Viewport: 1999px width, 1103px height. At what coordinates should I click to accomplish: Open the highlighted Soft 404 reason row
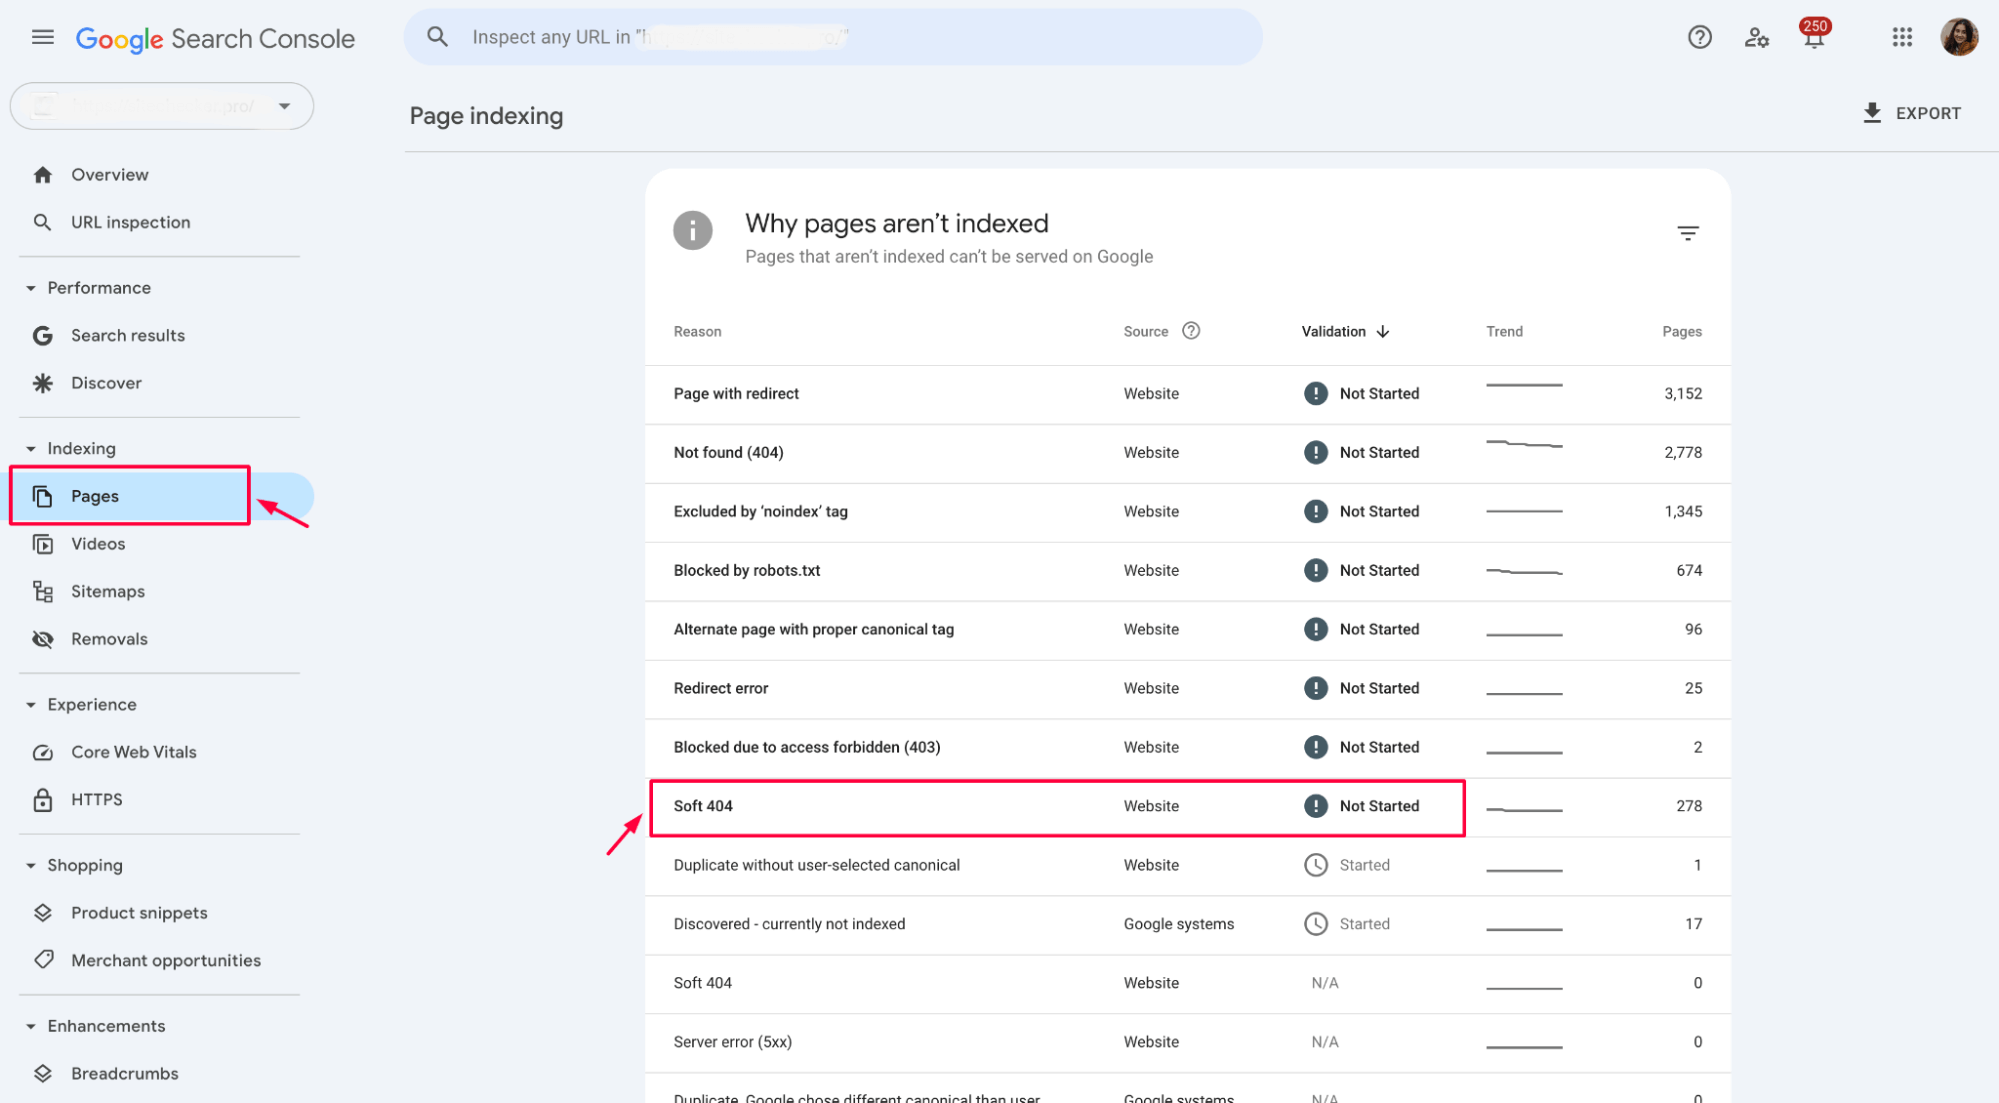pyautogui.click(x=703, y=806)
